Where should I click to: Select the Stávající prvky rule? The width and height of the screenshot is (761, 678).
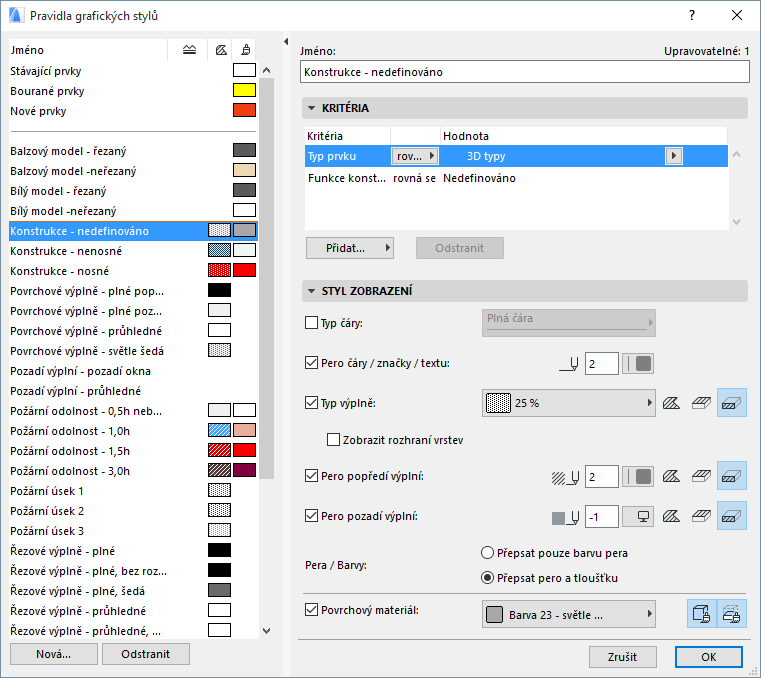133,71
